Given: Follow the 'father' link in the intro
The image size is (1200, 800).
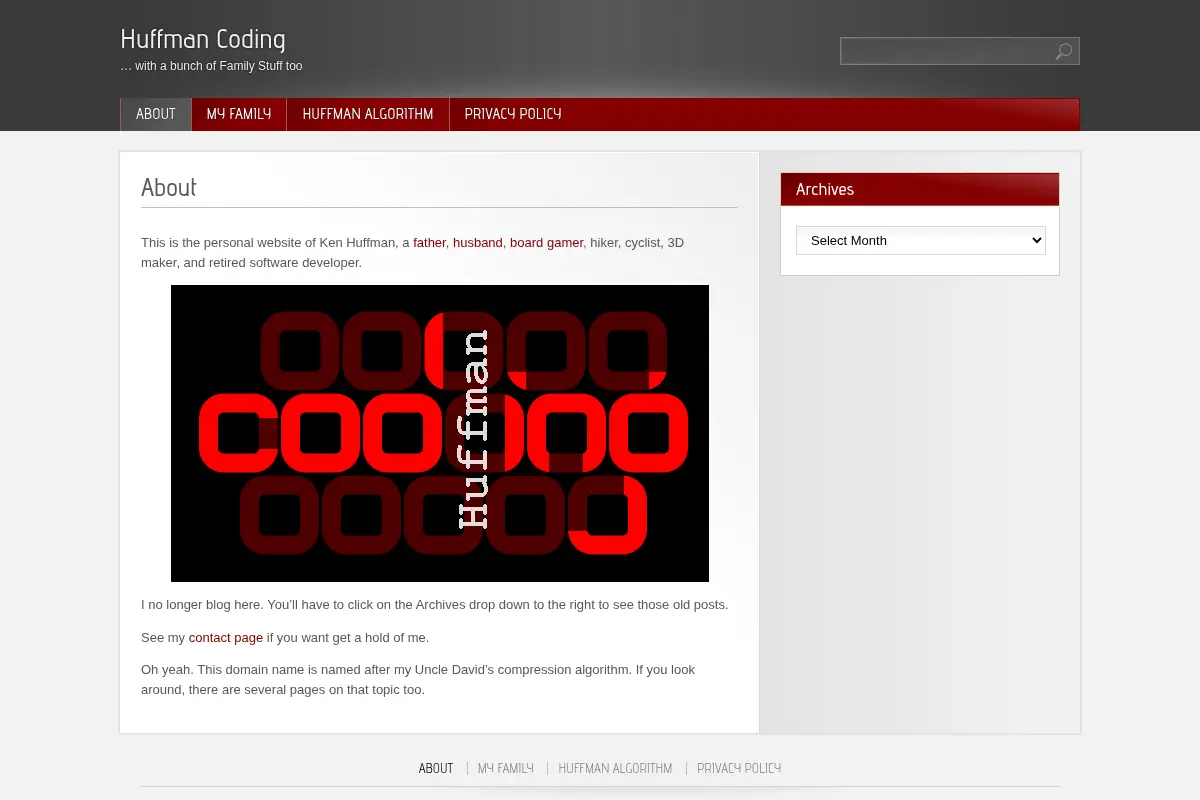Looking at the screenshot, I should (x=429, y=242).
